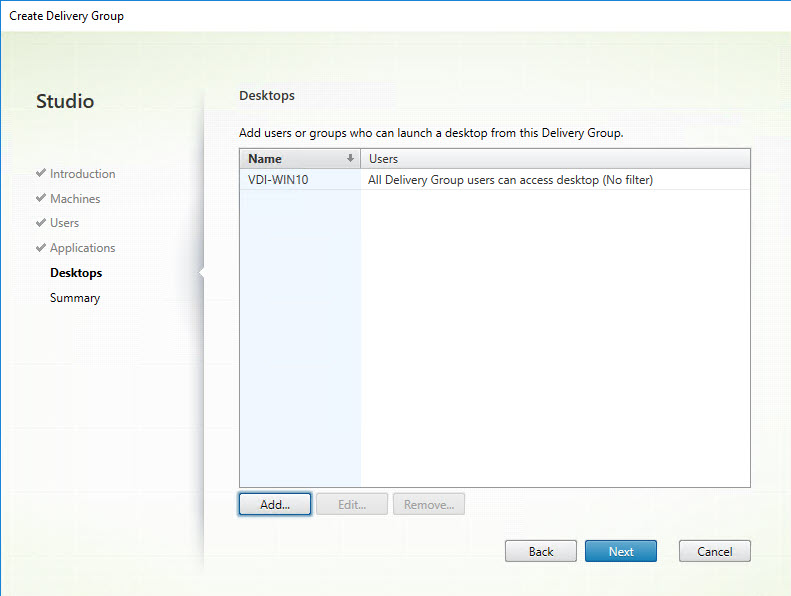This screenshot has height=596, width=791.
Task: Cancel the Create Delivery Group wizard
Action: 715,551
